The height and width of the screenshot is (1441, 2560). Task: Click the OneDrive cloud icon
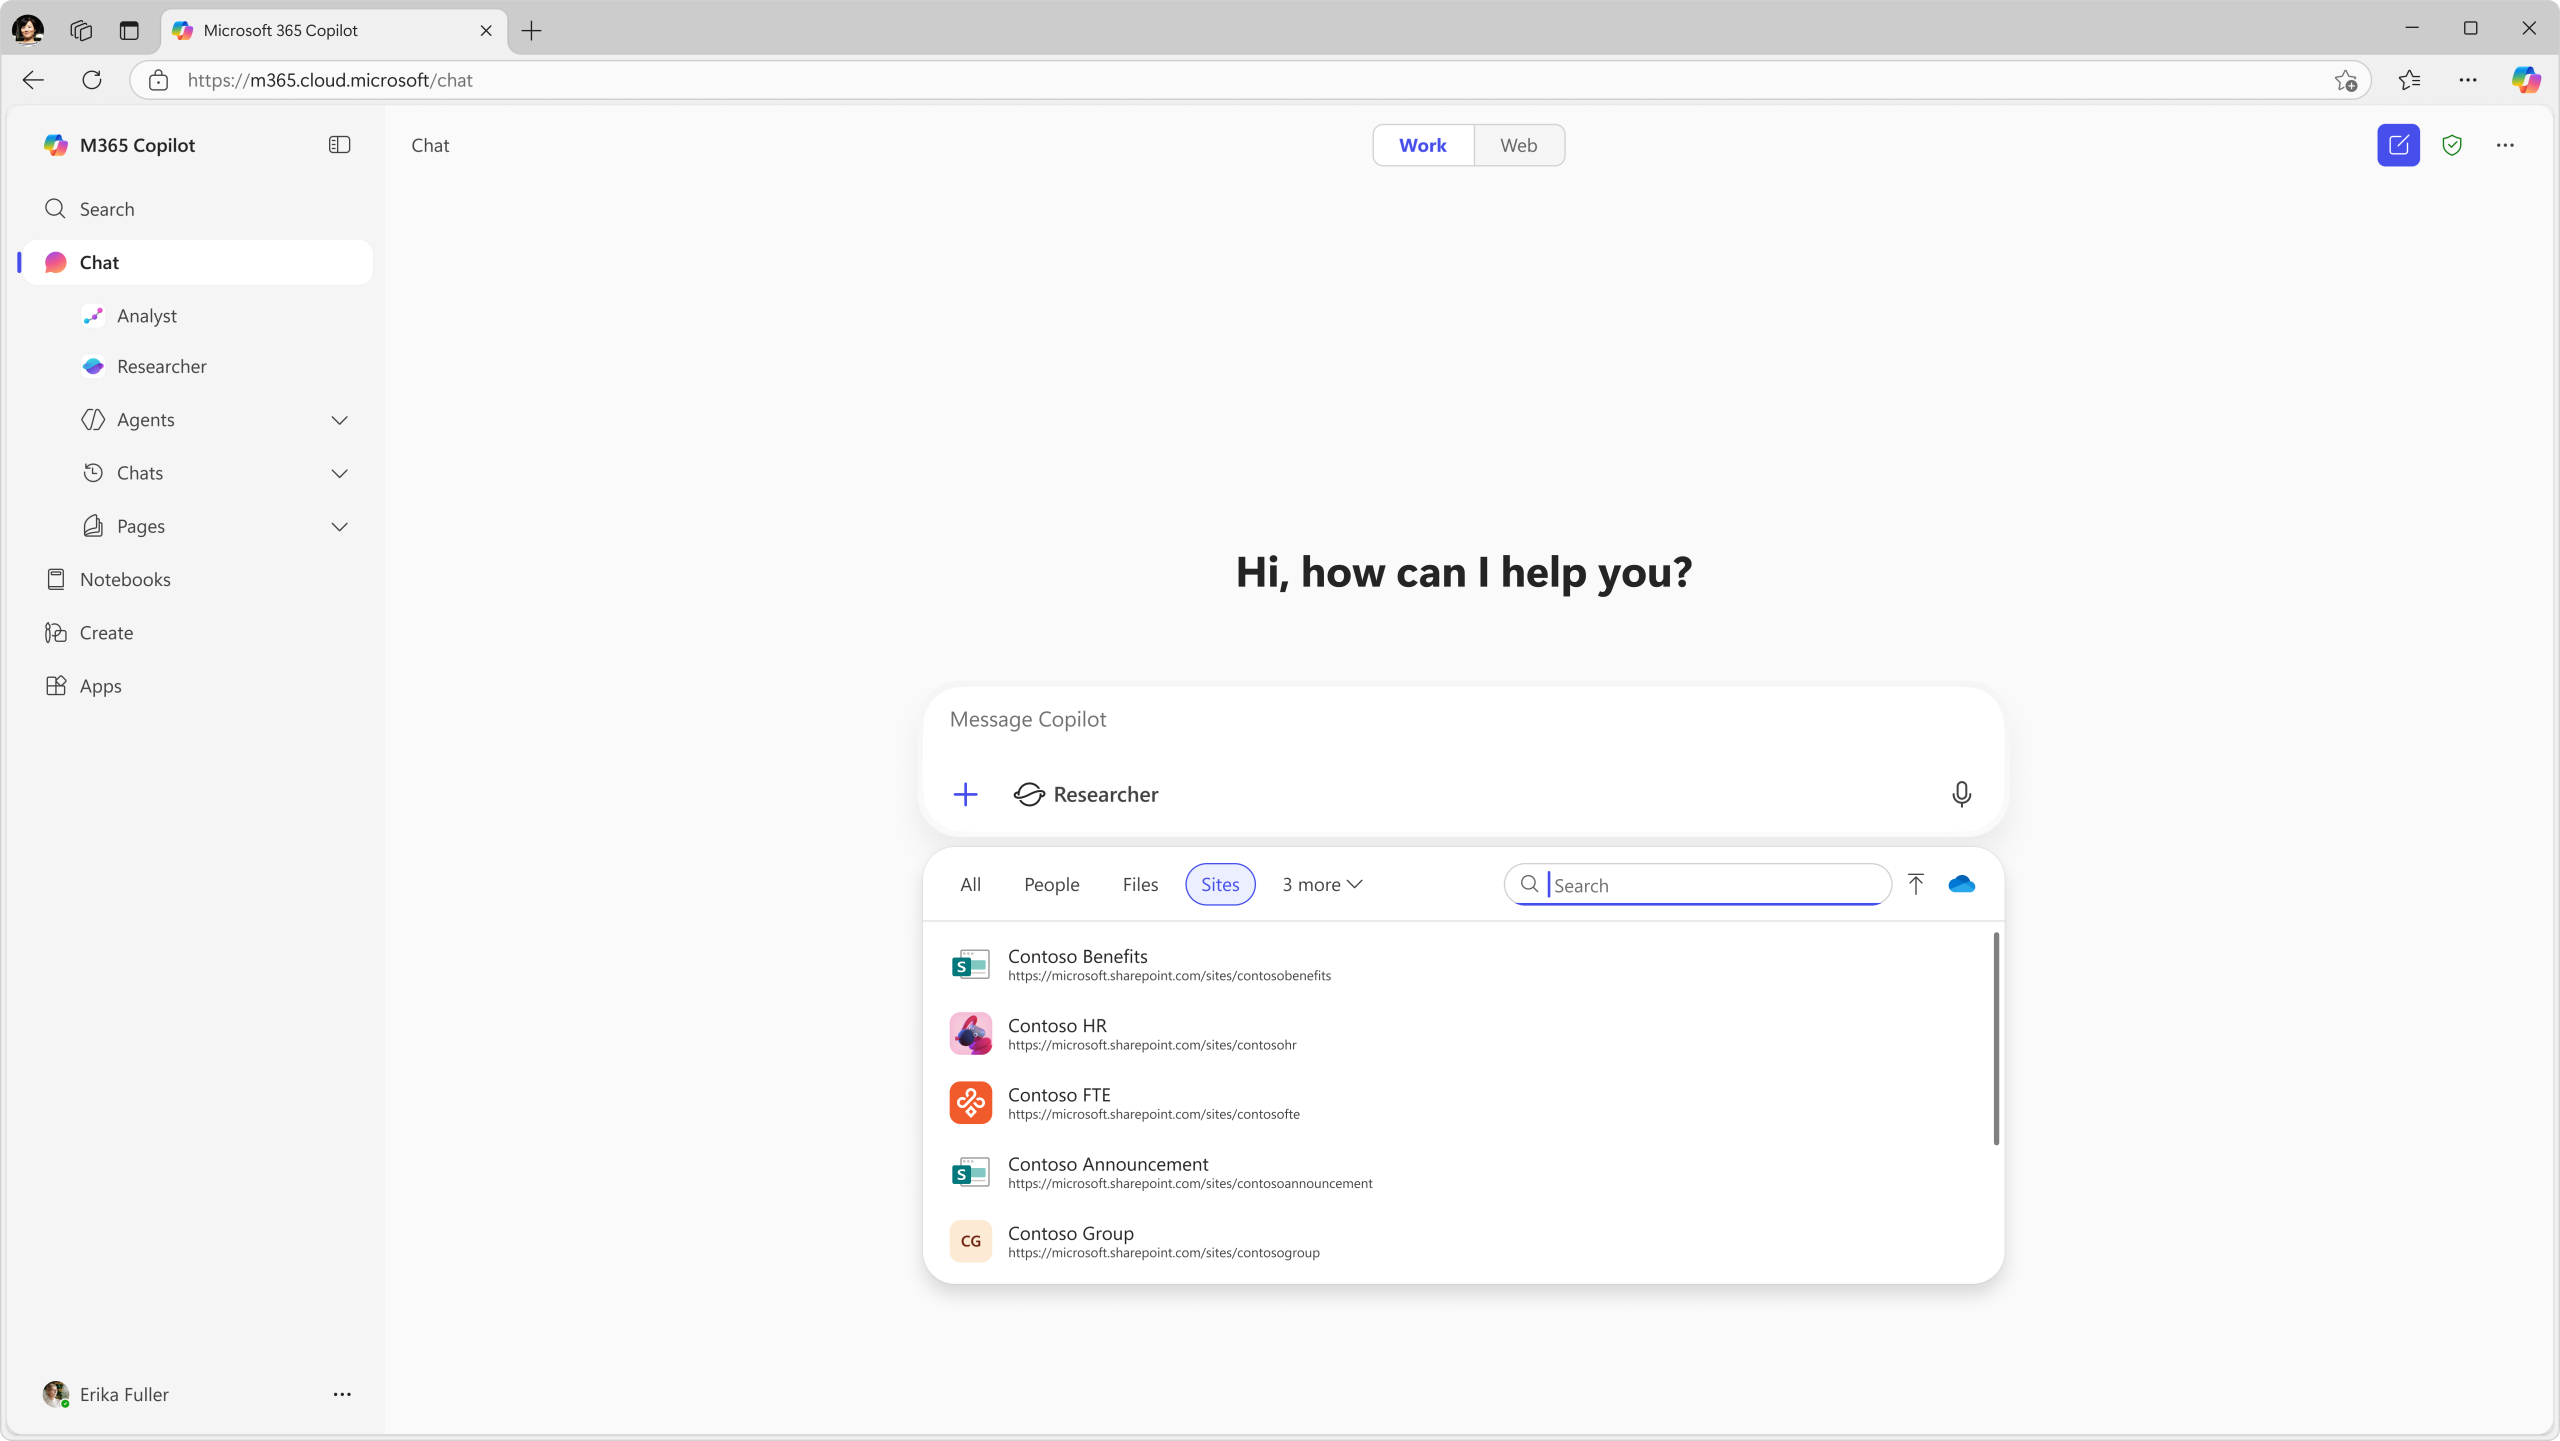click(1961, 884)
